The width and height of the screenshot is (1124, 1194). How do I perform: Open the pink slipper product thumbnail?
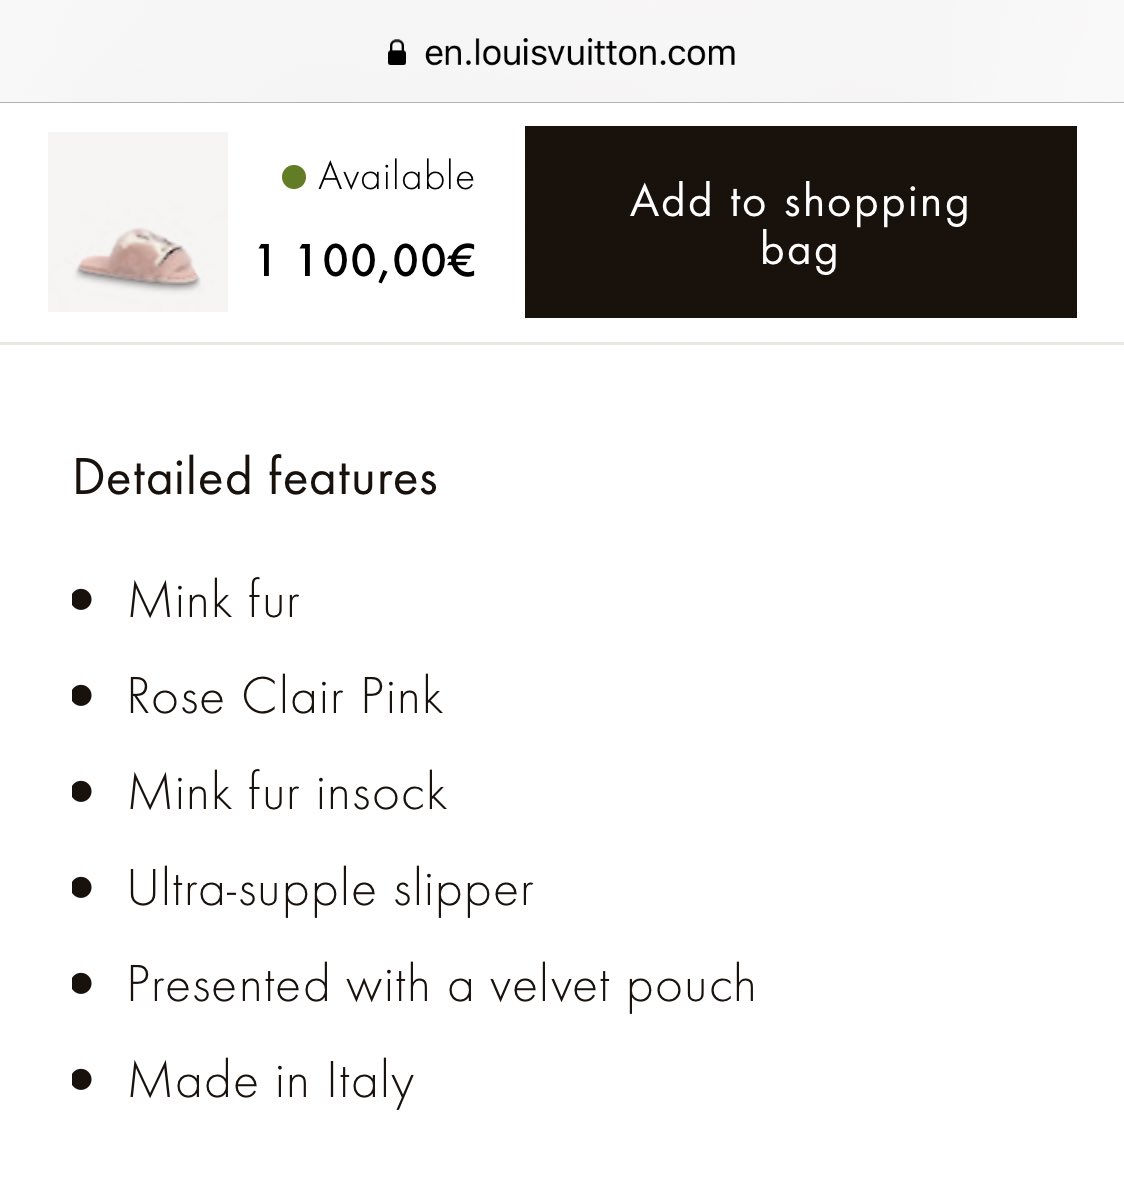(x=138, y=222)
